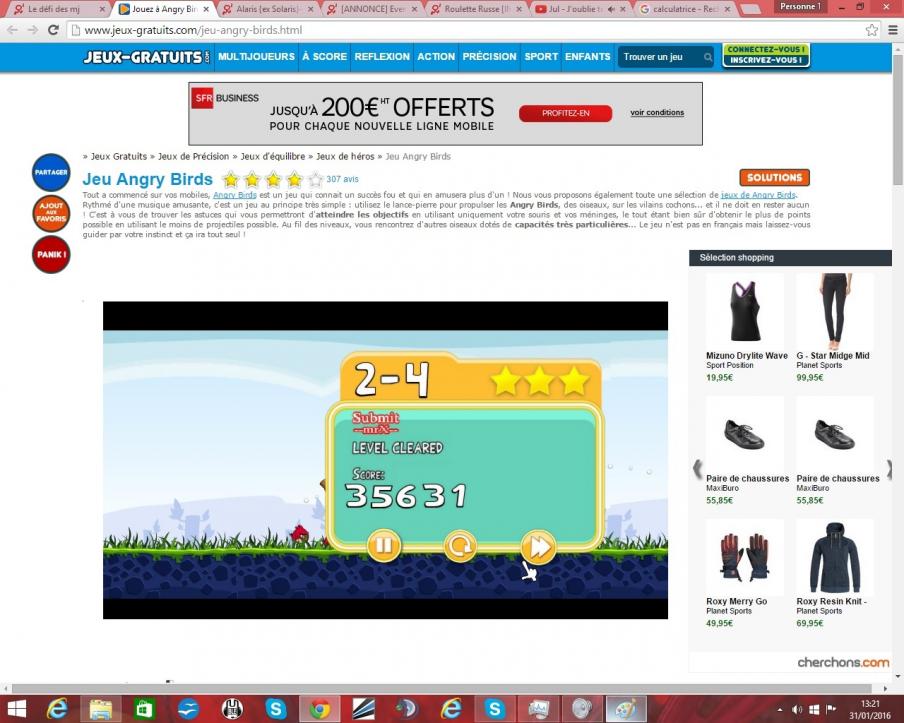This screenshot has width=904, height=723.
Task: Open Windows File Explorer from taskbar
Action: tap(101, 708)
